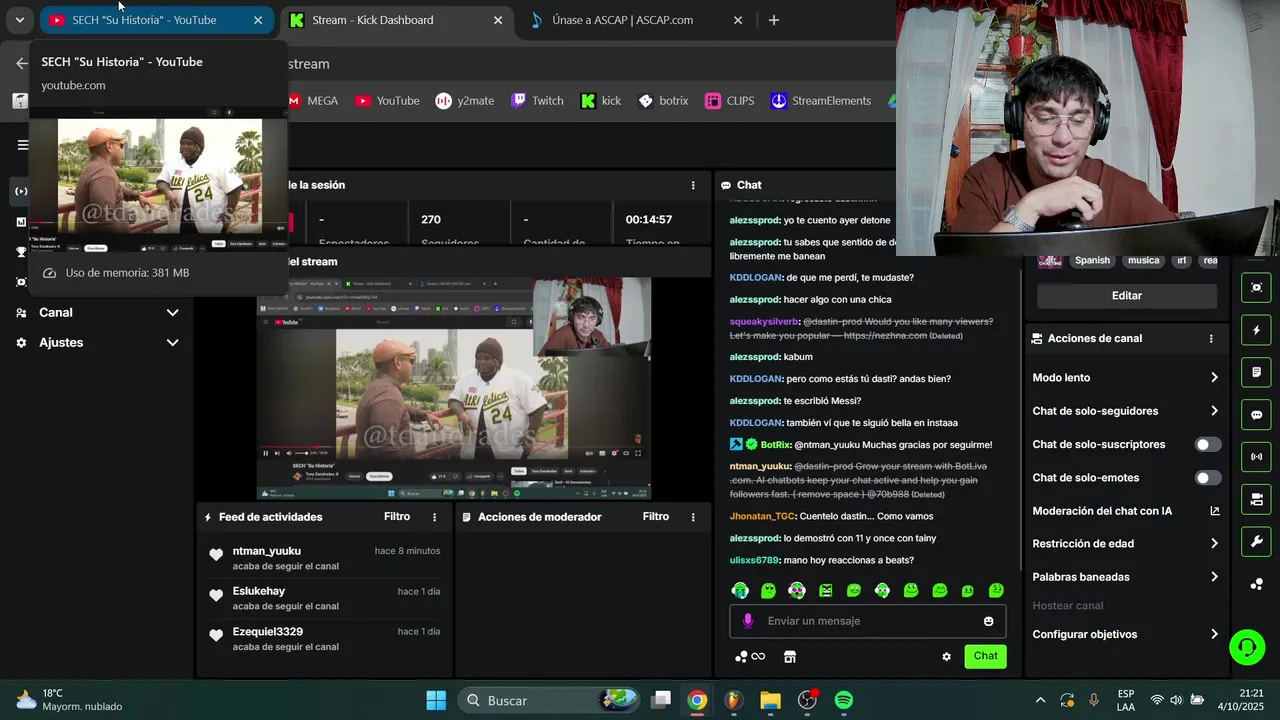Image resolution: width=1280 pixels, height=720 pixels.
Task: Open the y2mate bookmark
Action: point(465,101)
